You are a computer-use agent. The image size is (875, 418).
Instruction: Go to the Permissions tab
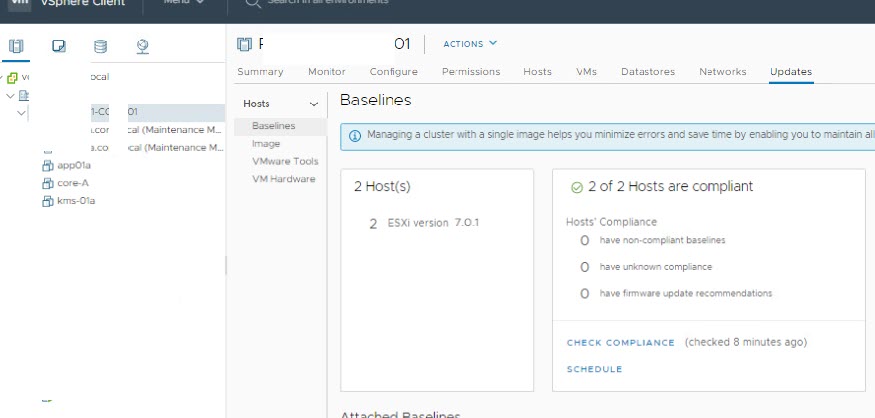471,72
